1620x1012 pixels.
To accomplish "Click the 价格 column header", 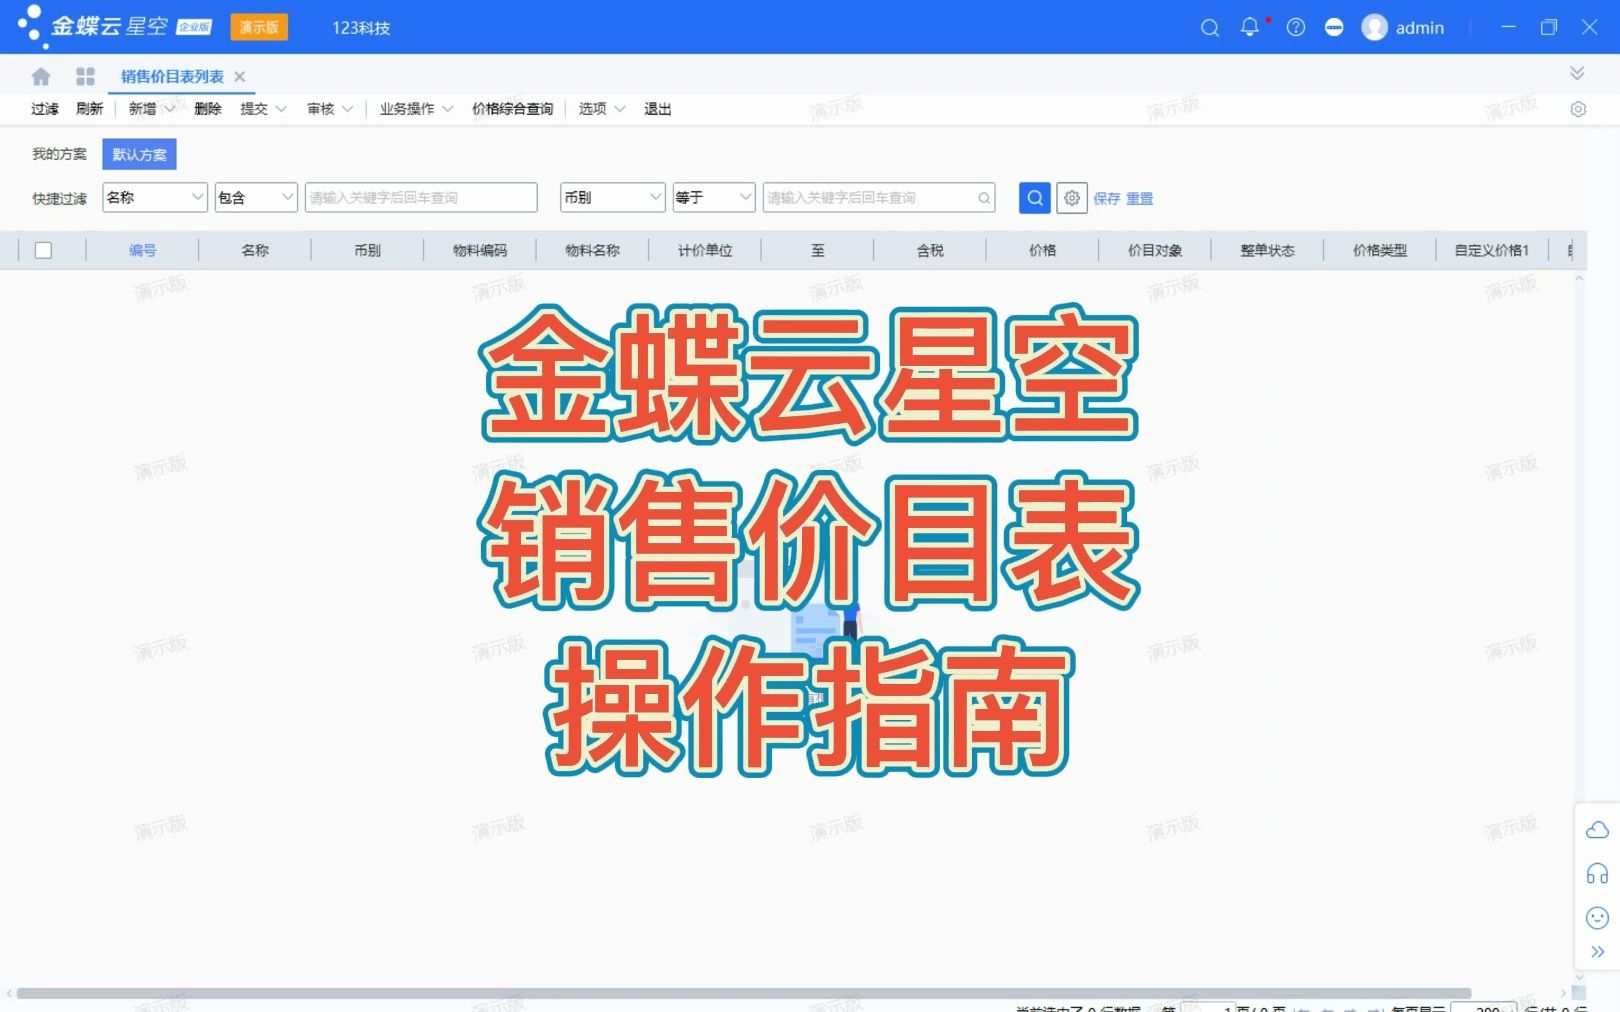I will (x=1043, y=250).
